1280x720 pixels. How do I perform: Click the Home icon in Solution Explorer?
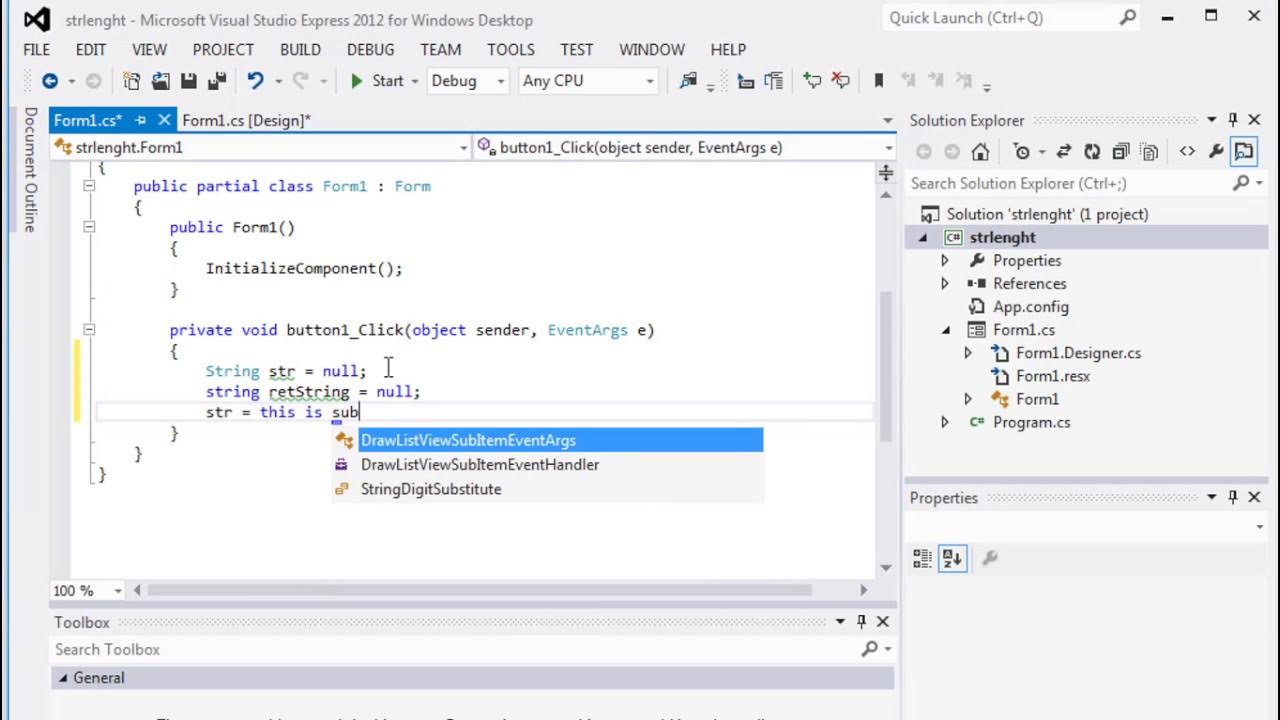[981, 152]
